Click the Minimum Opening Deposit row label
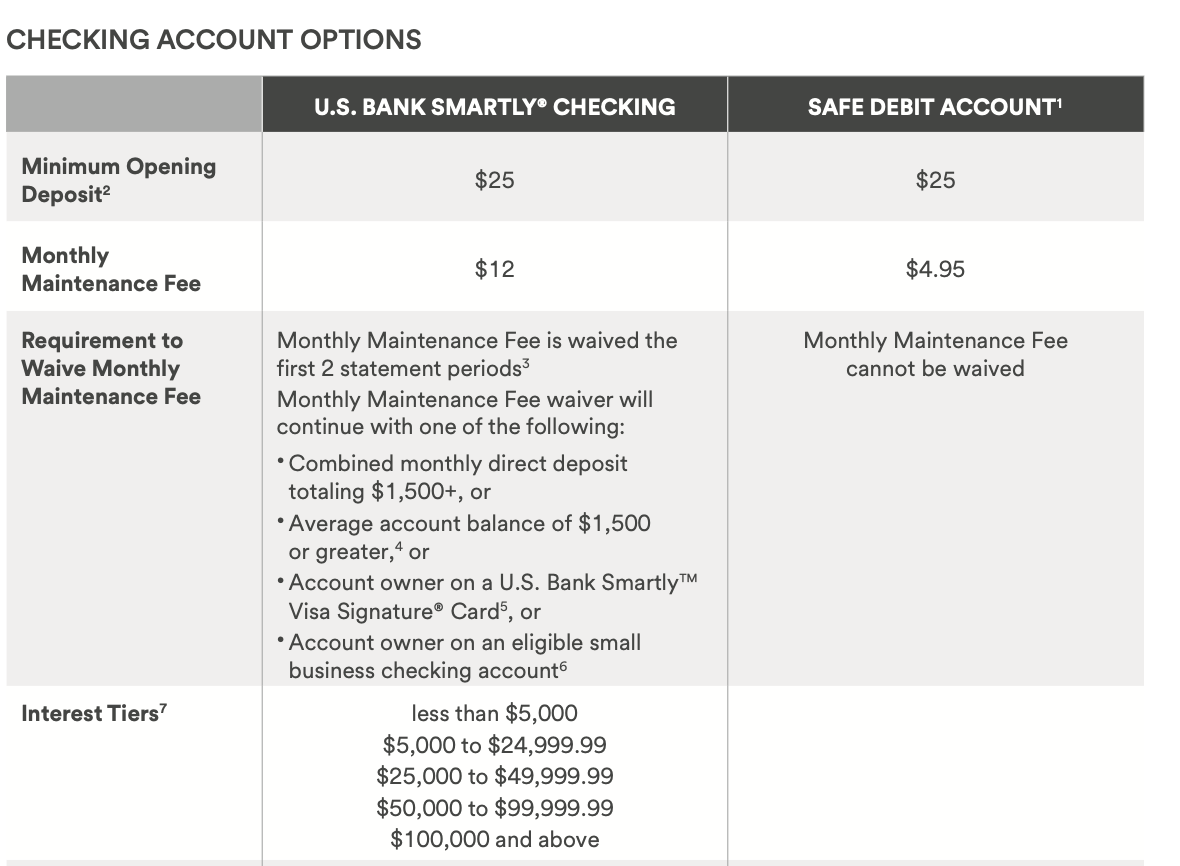This screenshot has width=1180, height=866. (118, 180)
